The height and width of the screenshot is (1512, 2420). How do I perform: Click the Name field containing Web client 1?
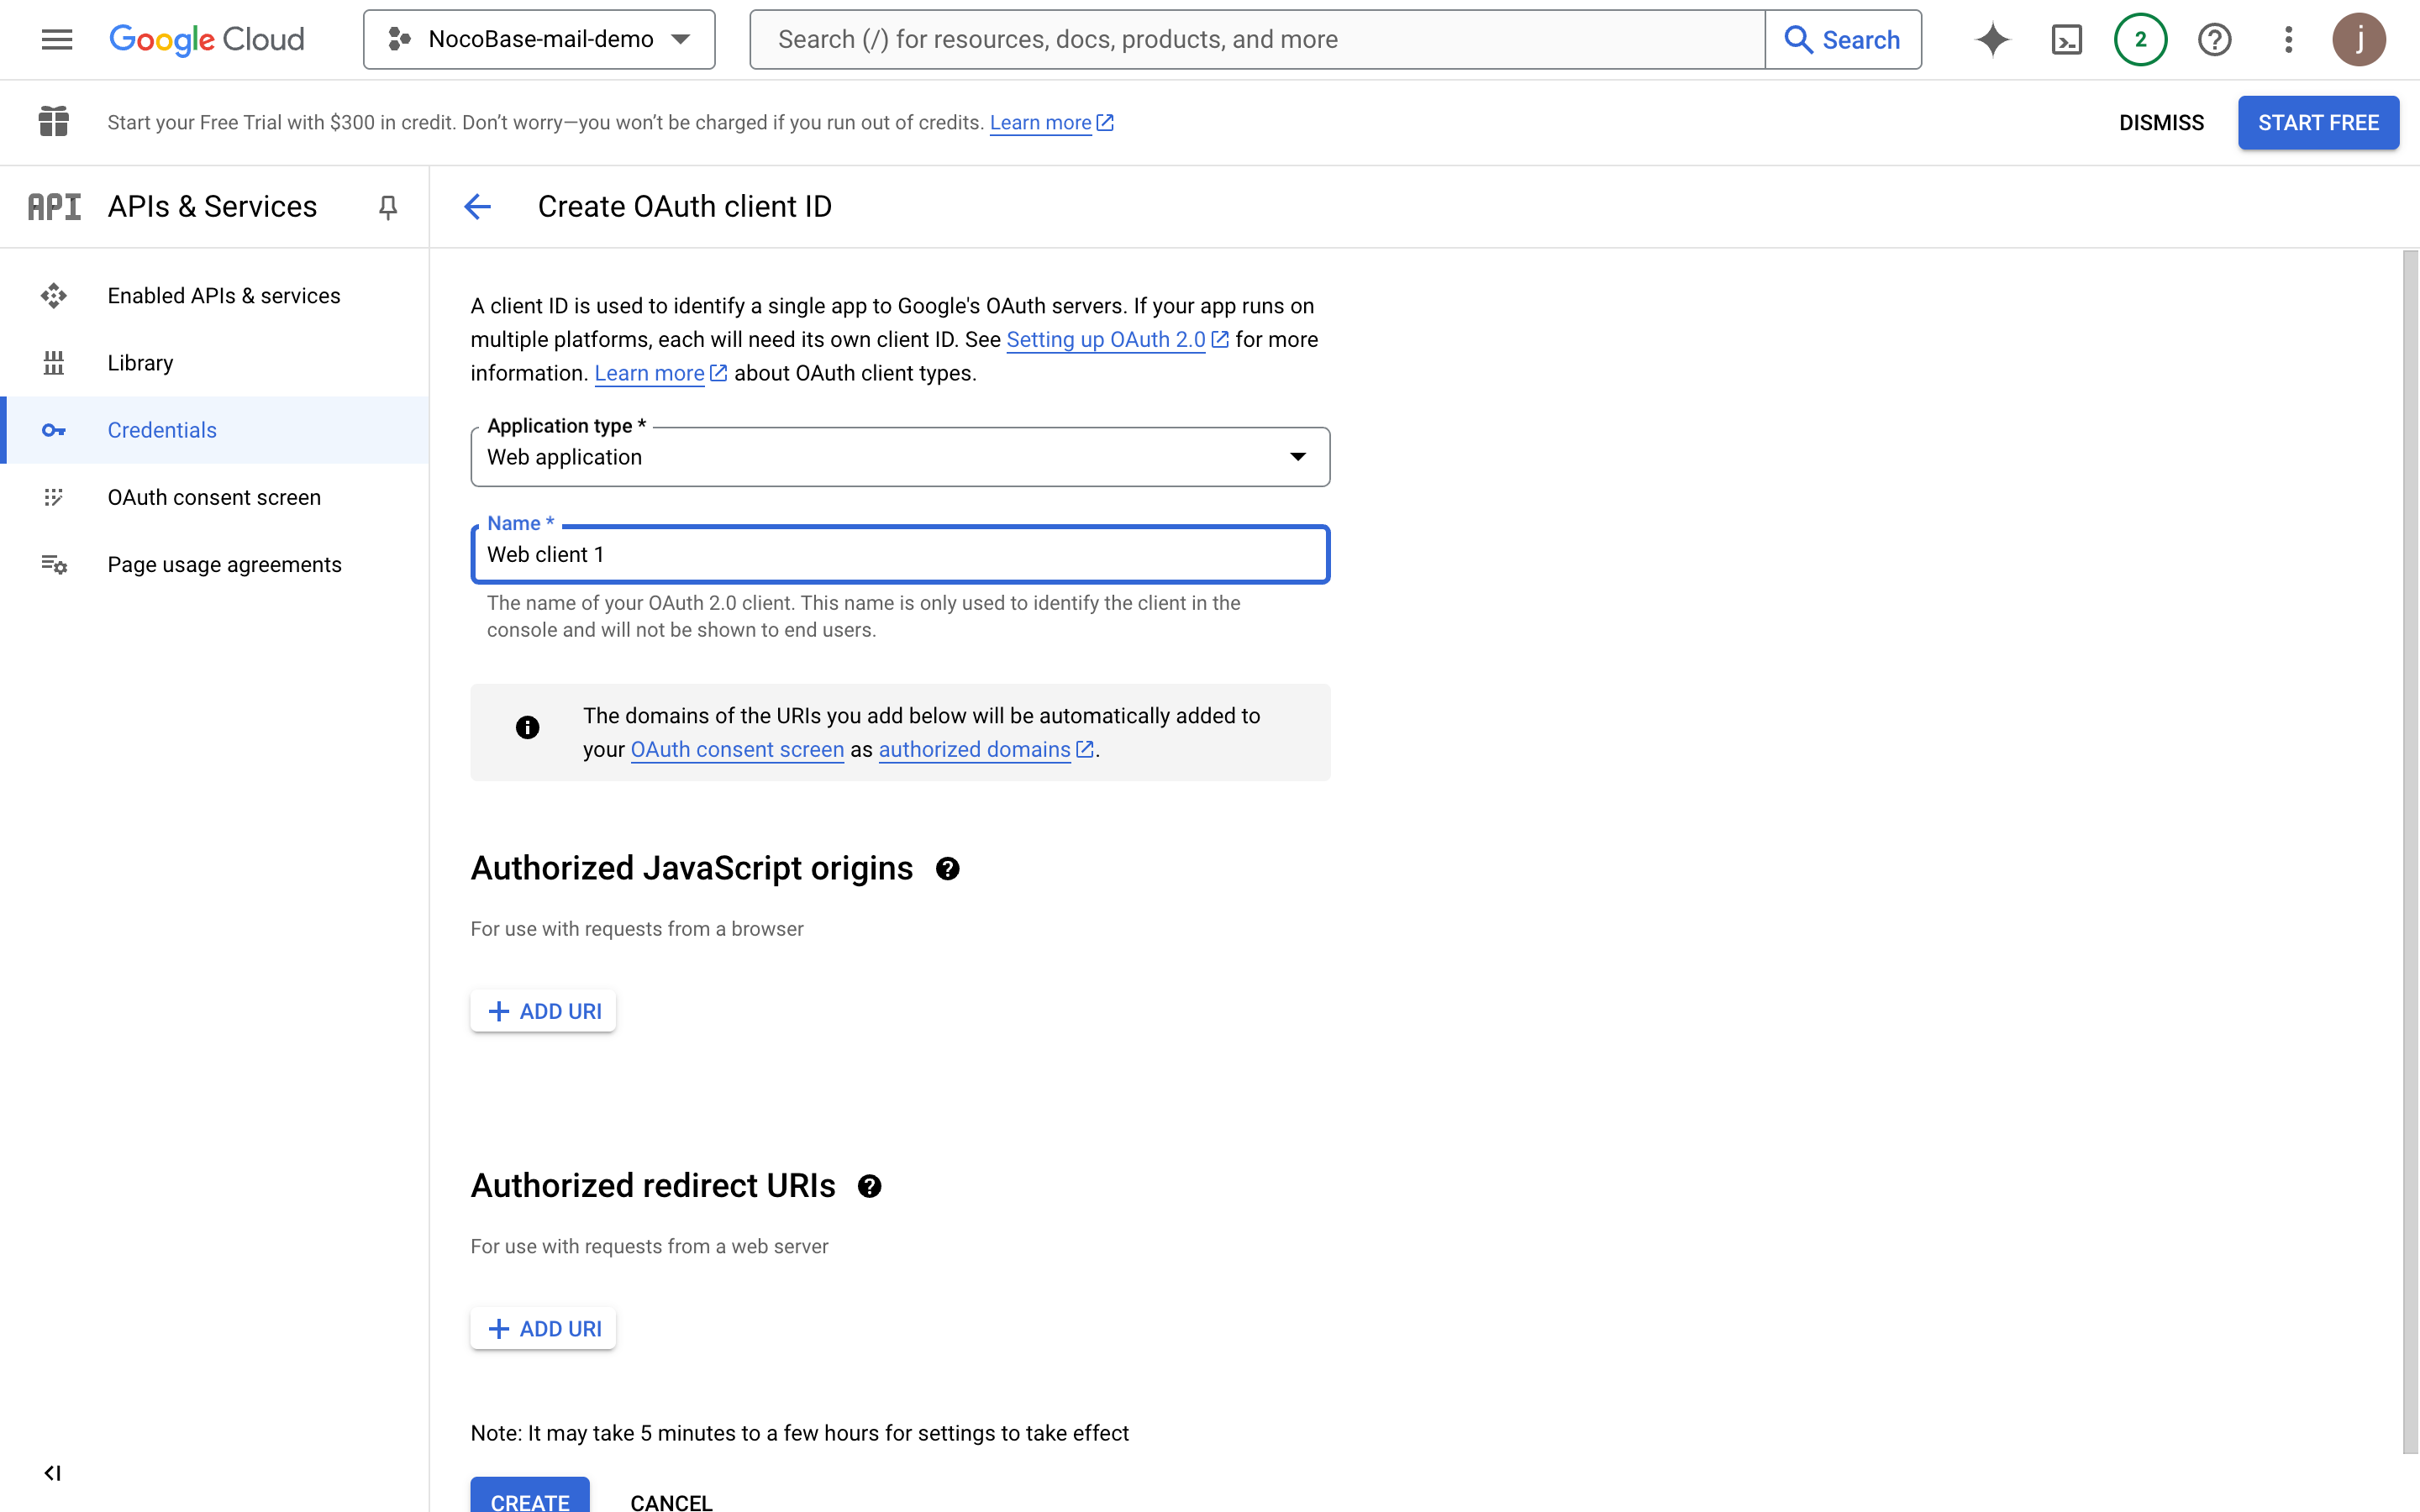(900, 555)
